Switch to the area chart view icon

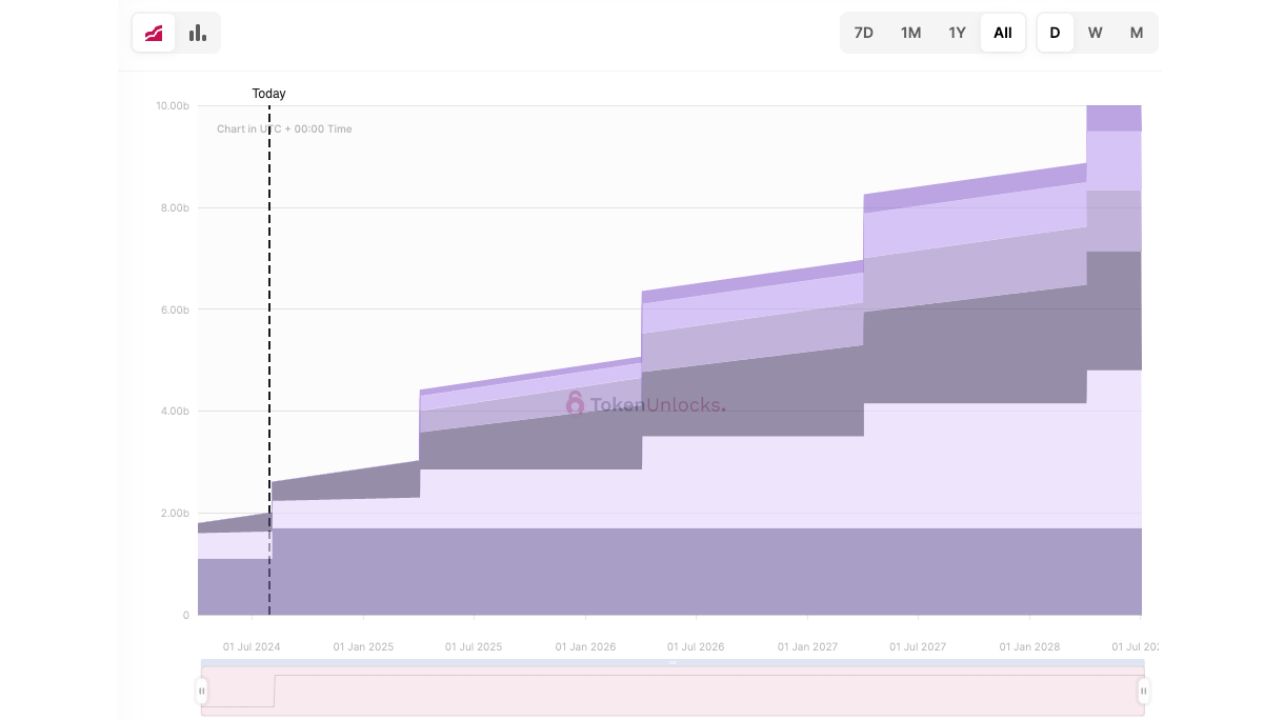click(x=154, y=33)
